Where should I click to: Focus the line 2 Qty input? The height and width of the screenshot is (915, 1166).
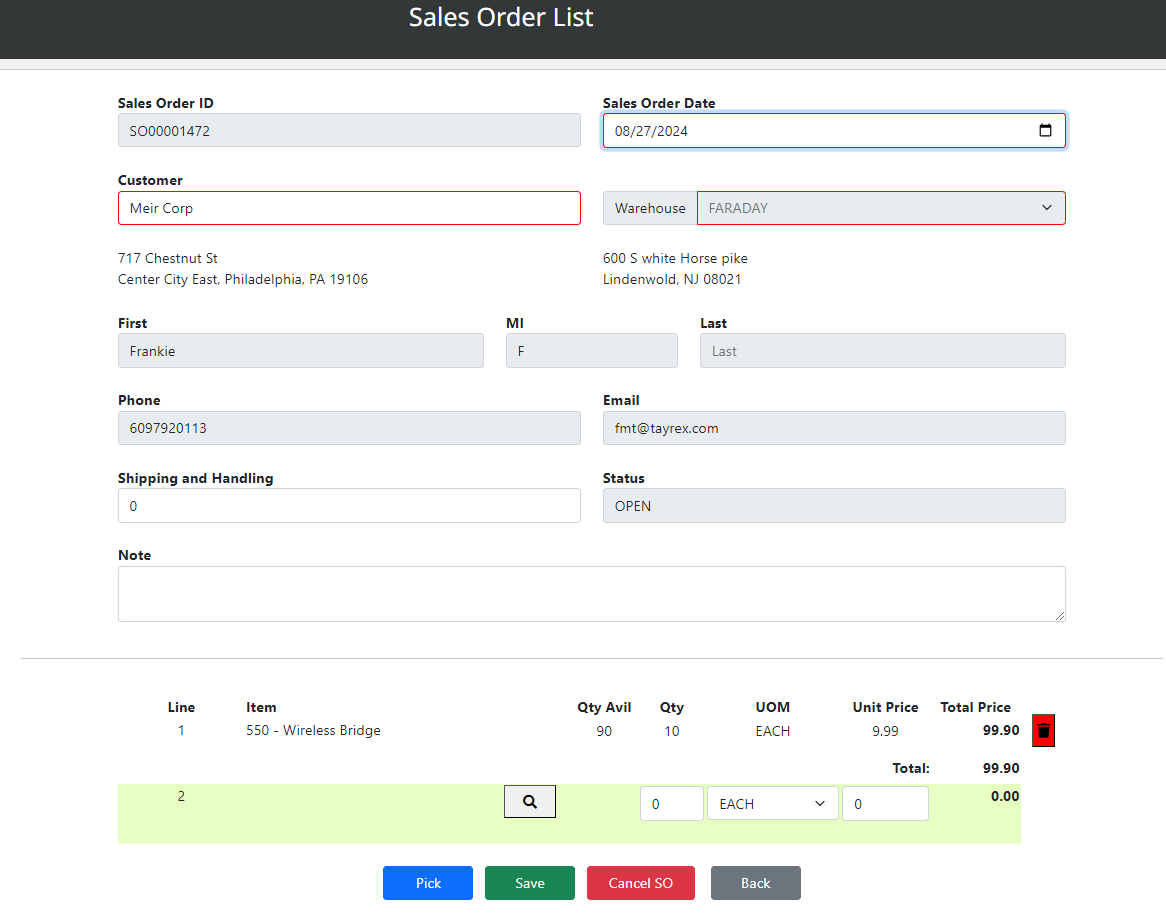pos(671,803)
